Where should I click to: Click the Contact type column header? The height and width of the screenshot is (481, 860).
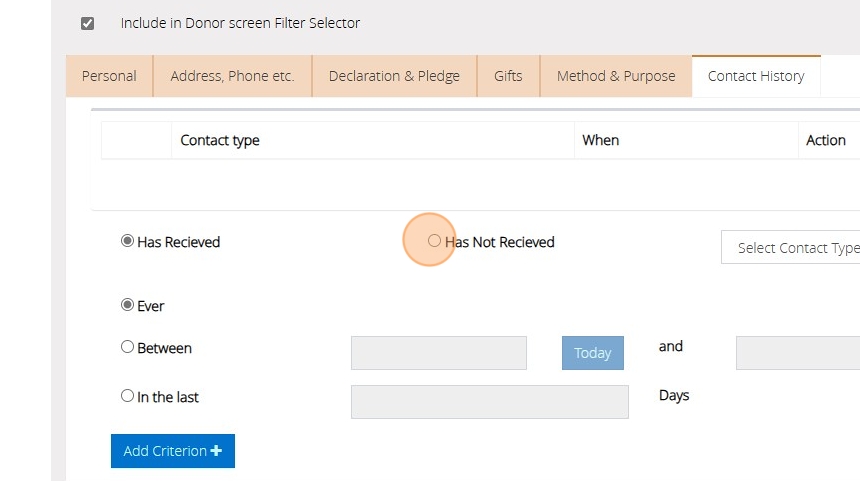[x=220, y=140]
